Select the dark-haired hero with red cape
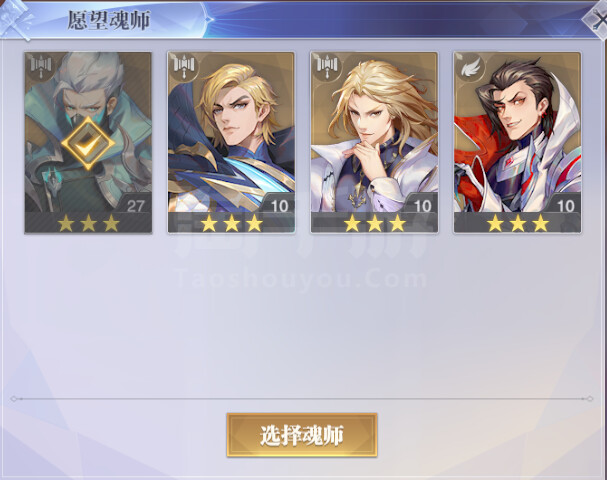The height and width of the screenshot is (480, 607). tap(518, 142)
